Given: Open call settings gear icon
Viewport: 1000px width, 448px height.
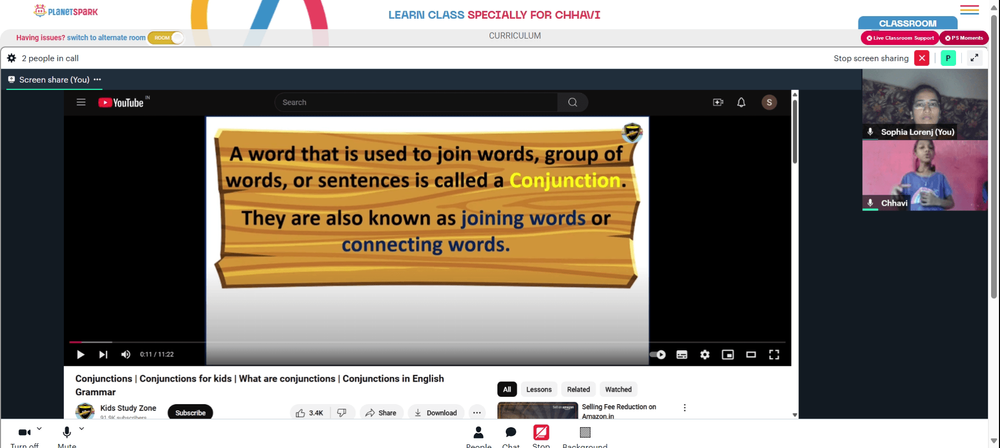Looking at the screenshot, I should click(x=11, y=58).
